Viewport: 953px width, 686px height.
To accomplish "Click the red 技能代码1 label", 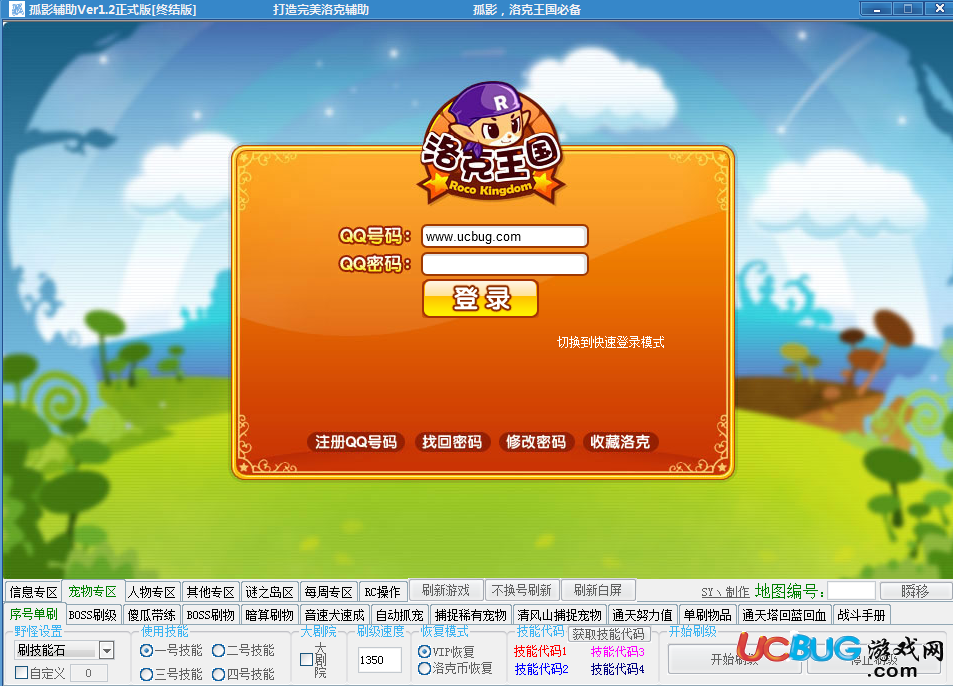I will tap(540, 651).
